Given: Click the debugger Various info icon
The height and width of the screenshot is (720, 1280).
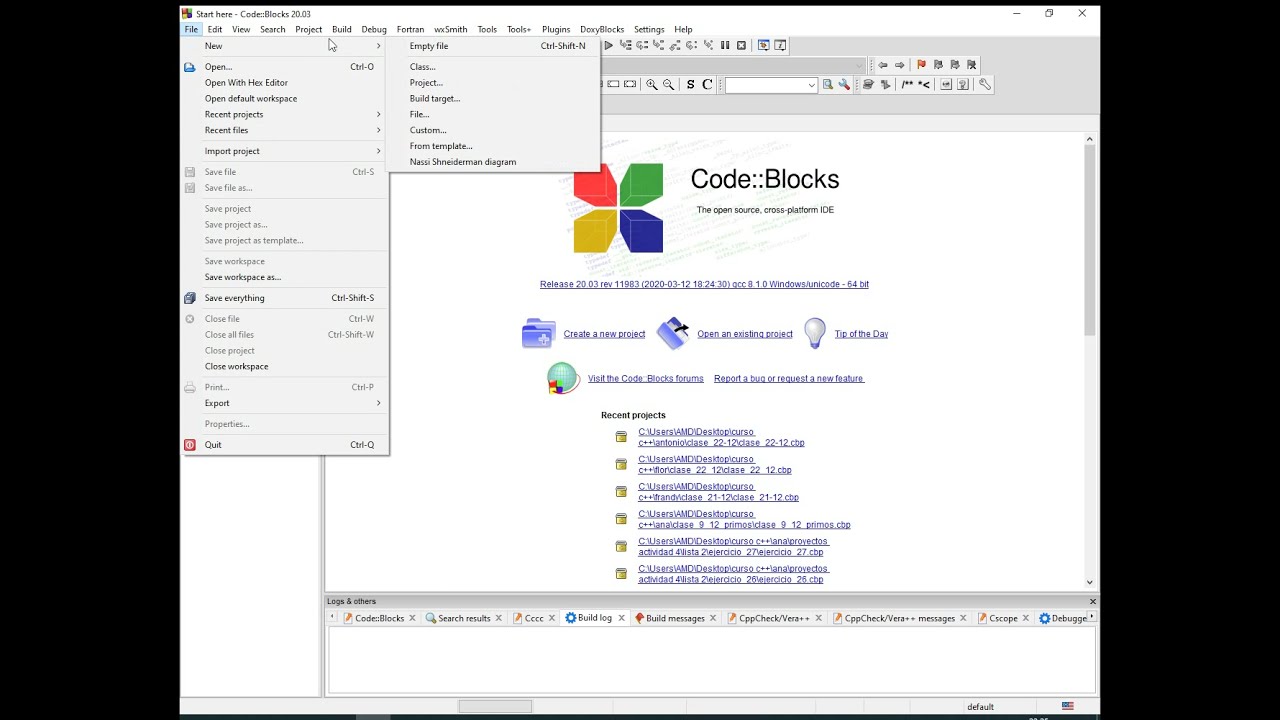Looking at the screenshot, I should (x=780, y=45).
